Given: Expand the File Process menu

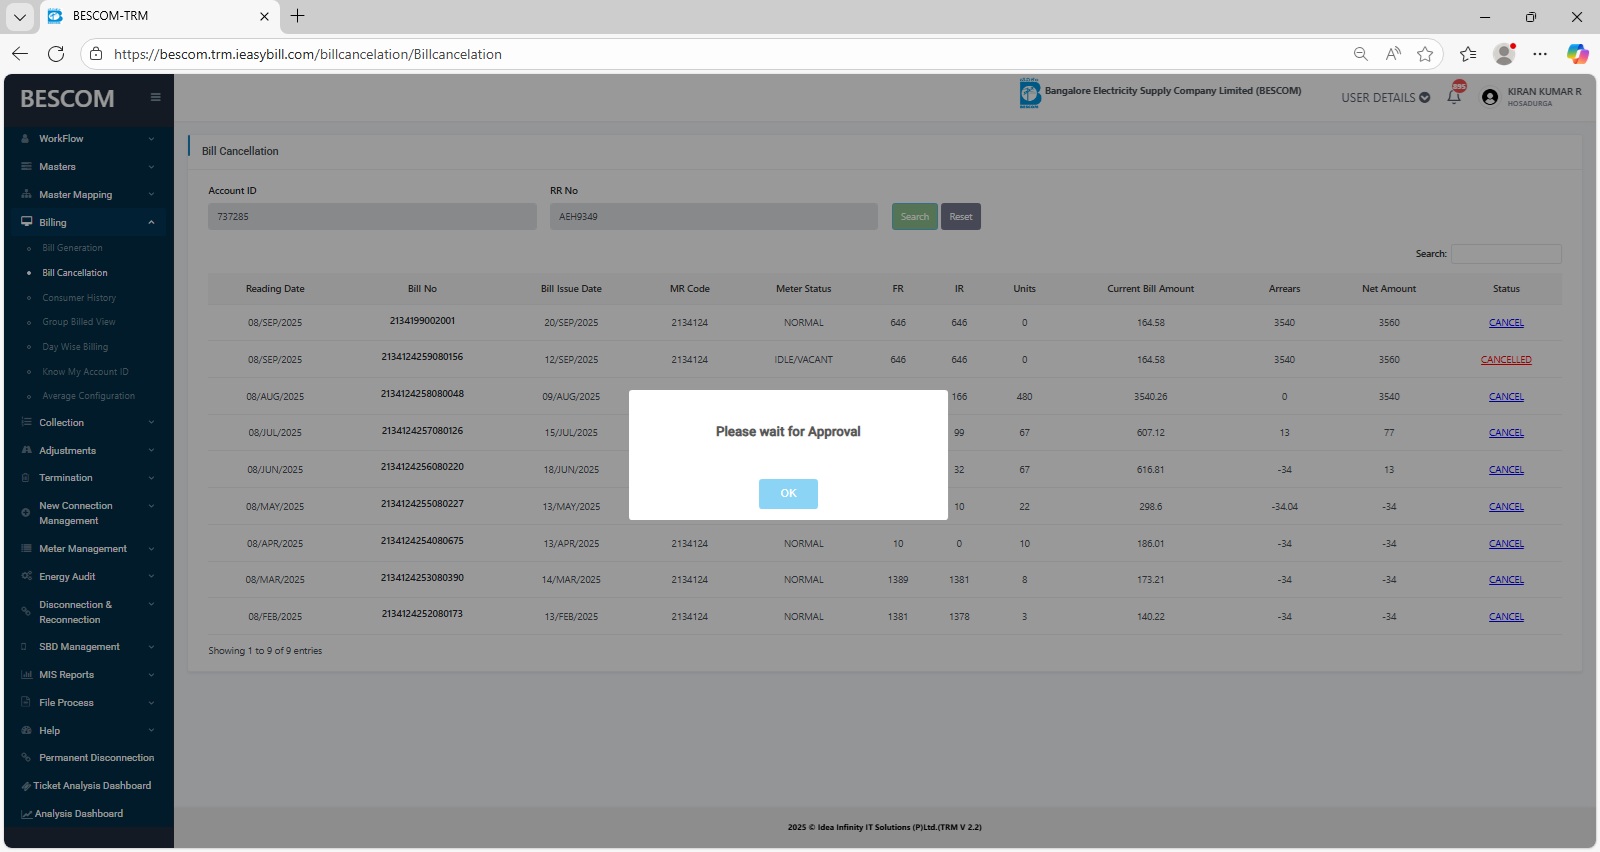Looking at the screenshot, I should [x=88, y=703].
